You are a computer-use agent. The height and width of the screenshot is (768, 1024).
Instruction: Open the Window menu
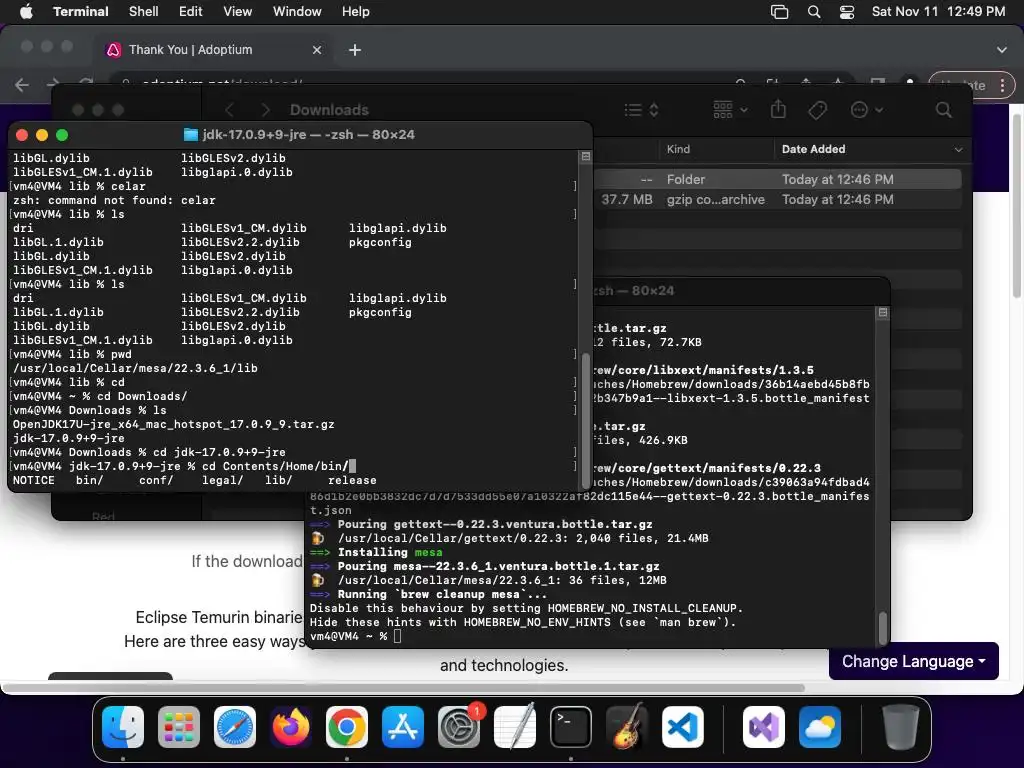pos(297,12)
